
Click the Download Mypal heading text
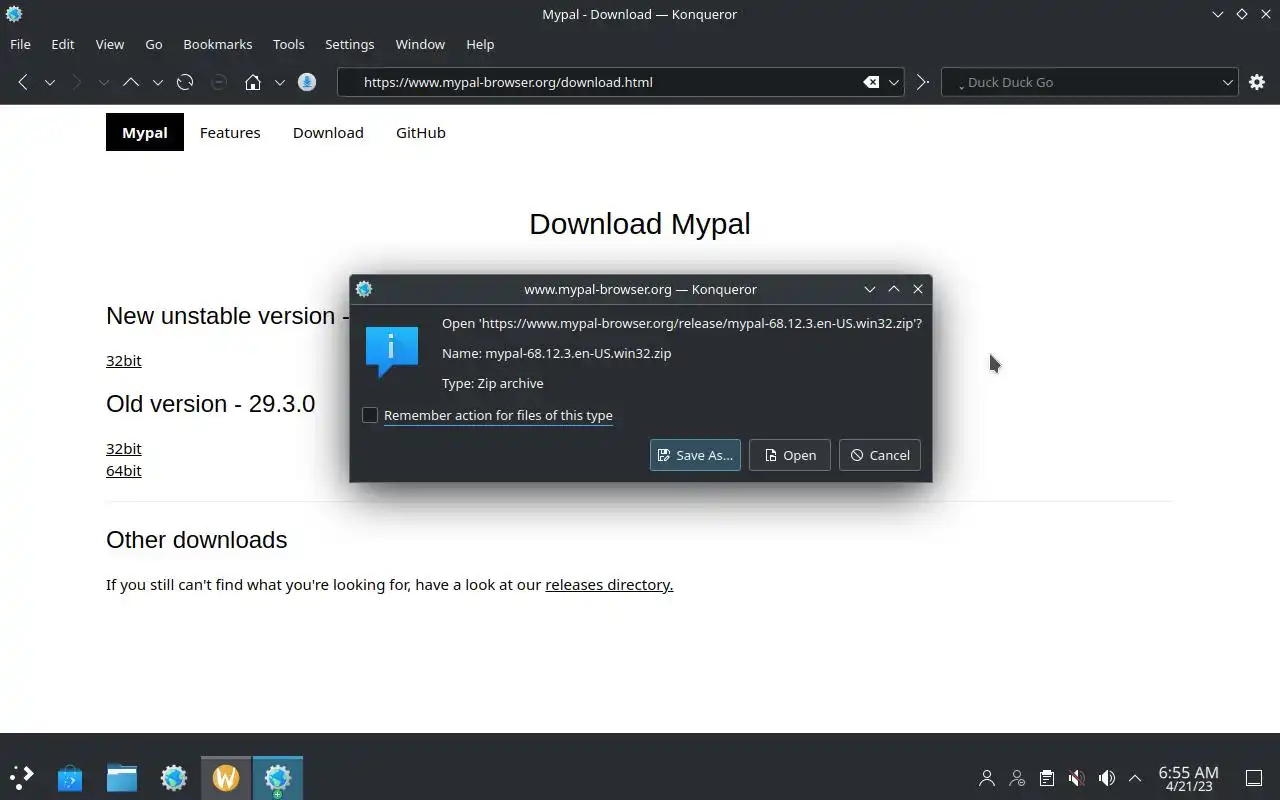pyautogui.click(x=640, y=224)
